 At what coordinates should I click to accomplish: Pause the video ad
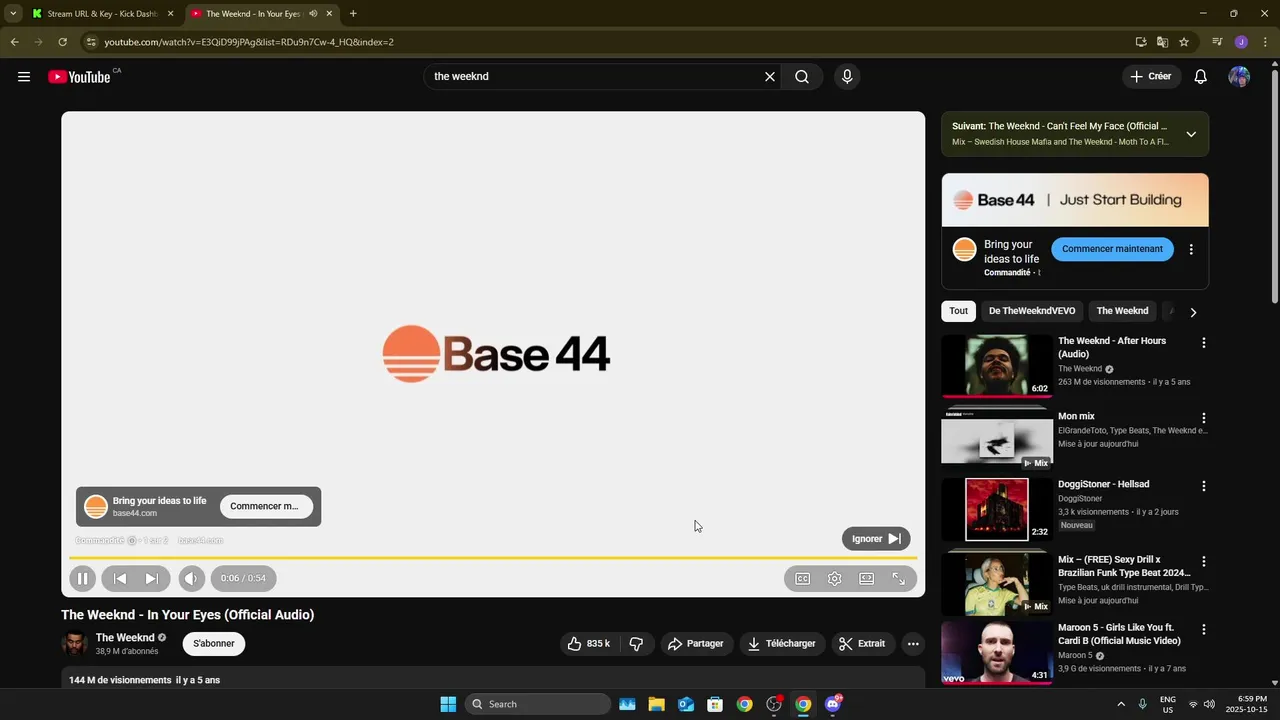click(82, 578)
